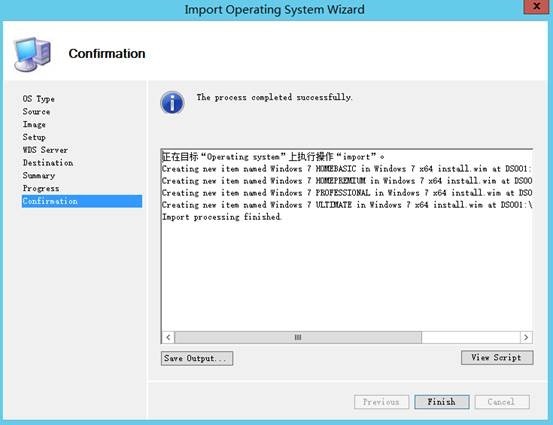Select the Summary wizard step
This screenshot has height=425, width=553.
coord(39,175)
